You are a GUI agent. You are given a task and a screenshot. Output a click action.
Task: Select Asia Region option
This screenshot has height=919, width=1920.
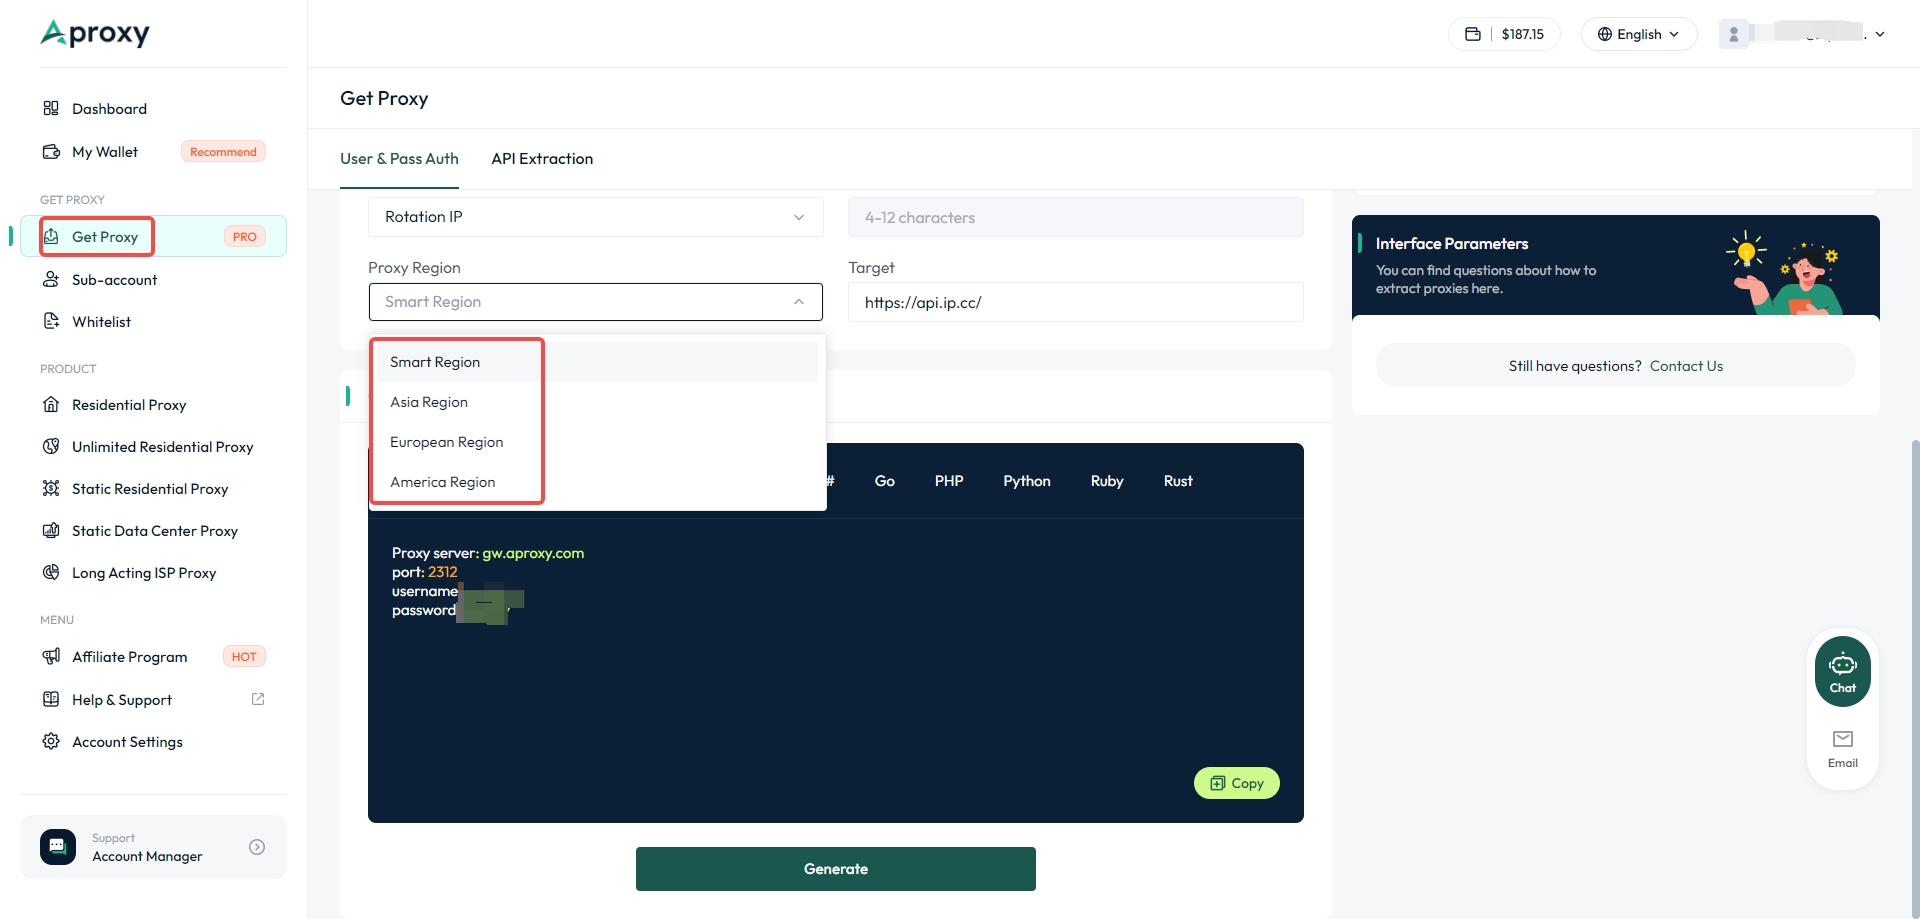(597, 402)
